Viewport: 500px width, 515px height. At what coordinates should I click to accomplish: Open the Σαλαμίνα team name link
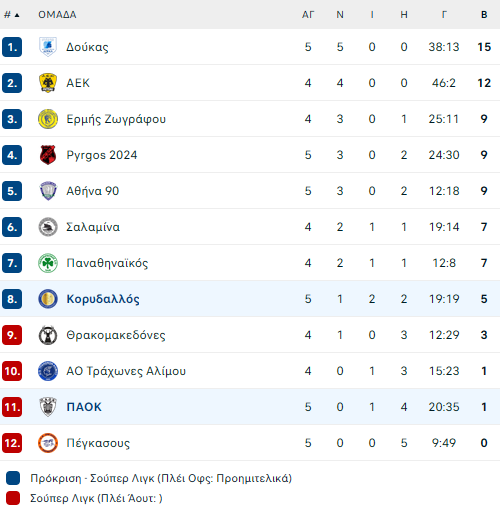[x=93, y=227]
